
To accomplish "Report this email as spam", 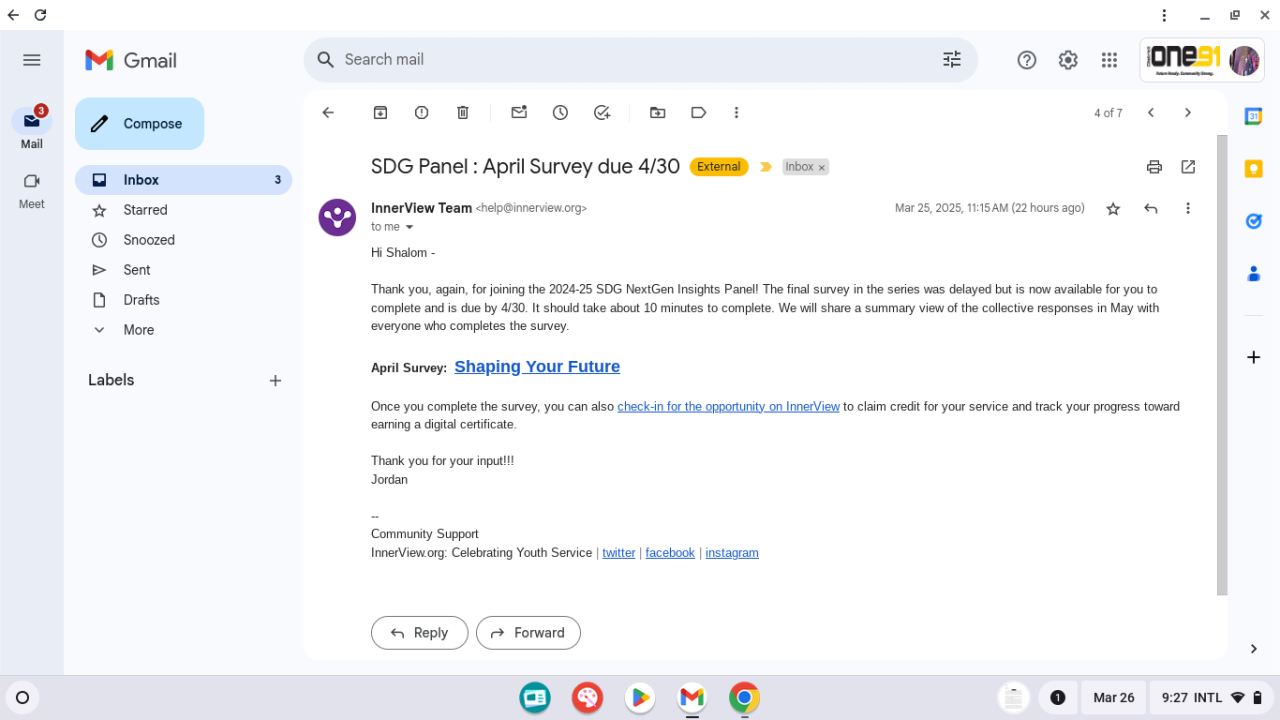I will click(x=421, y=113).
